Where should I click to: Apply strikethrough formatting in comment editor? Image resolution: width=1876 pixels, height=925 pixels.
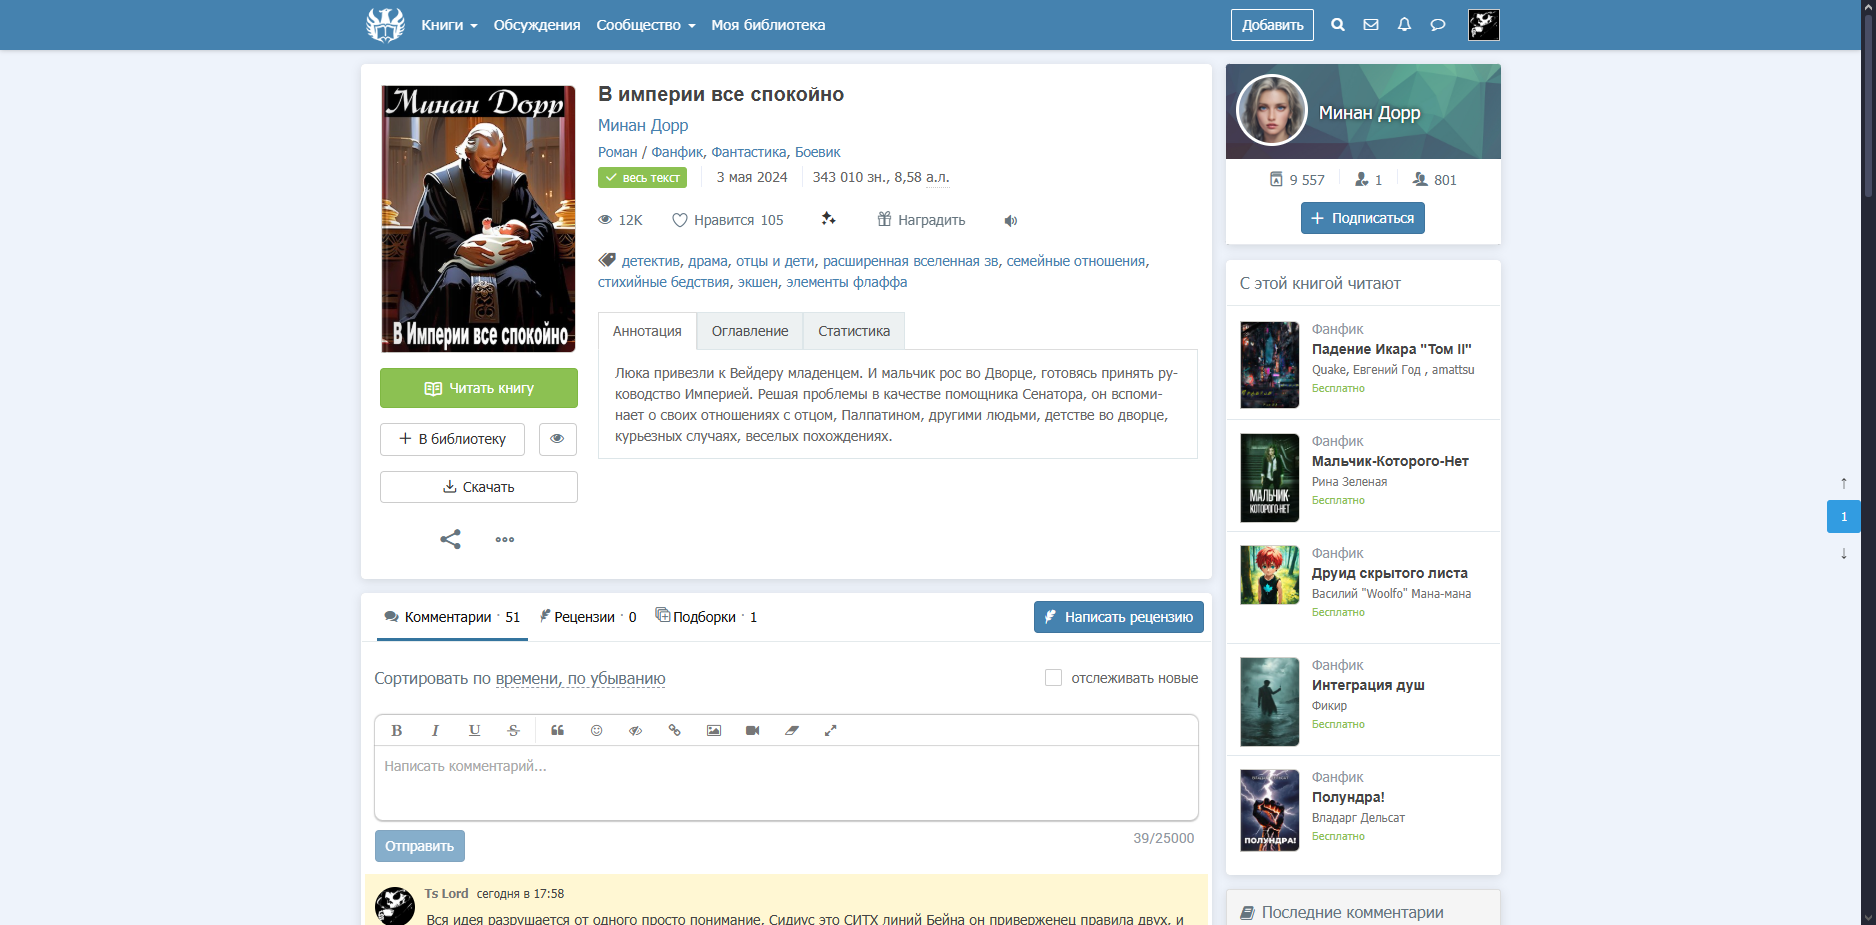click(513, 731)
